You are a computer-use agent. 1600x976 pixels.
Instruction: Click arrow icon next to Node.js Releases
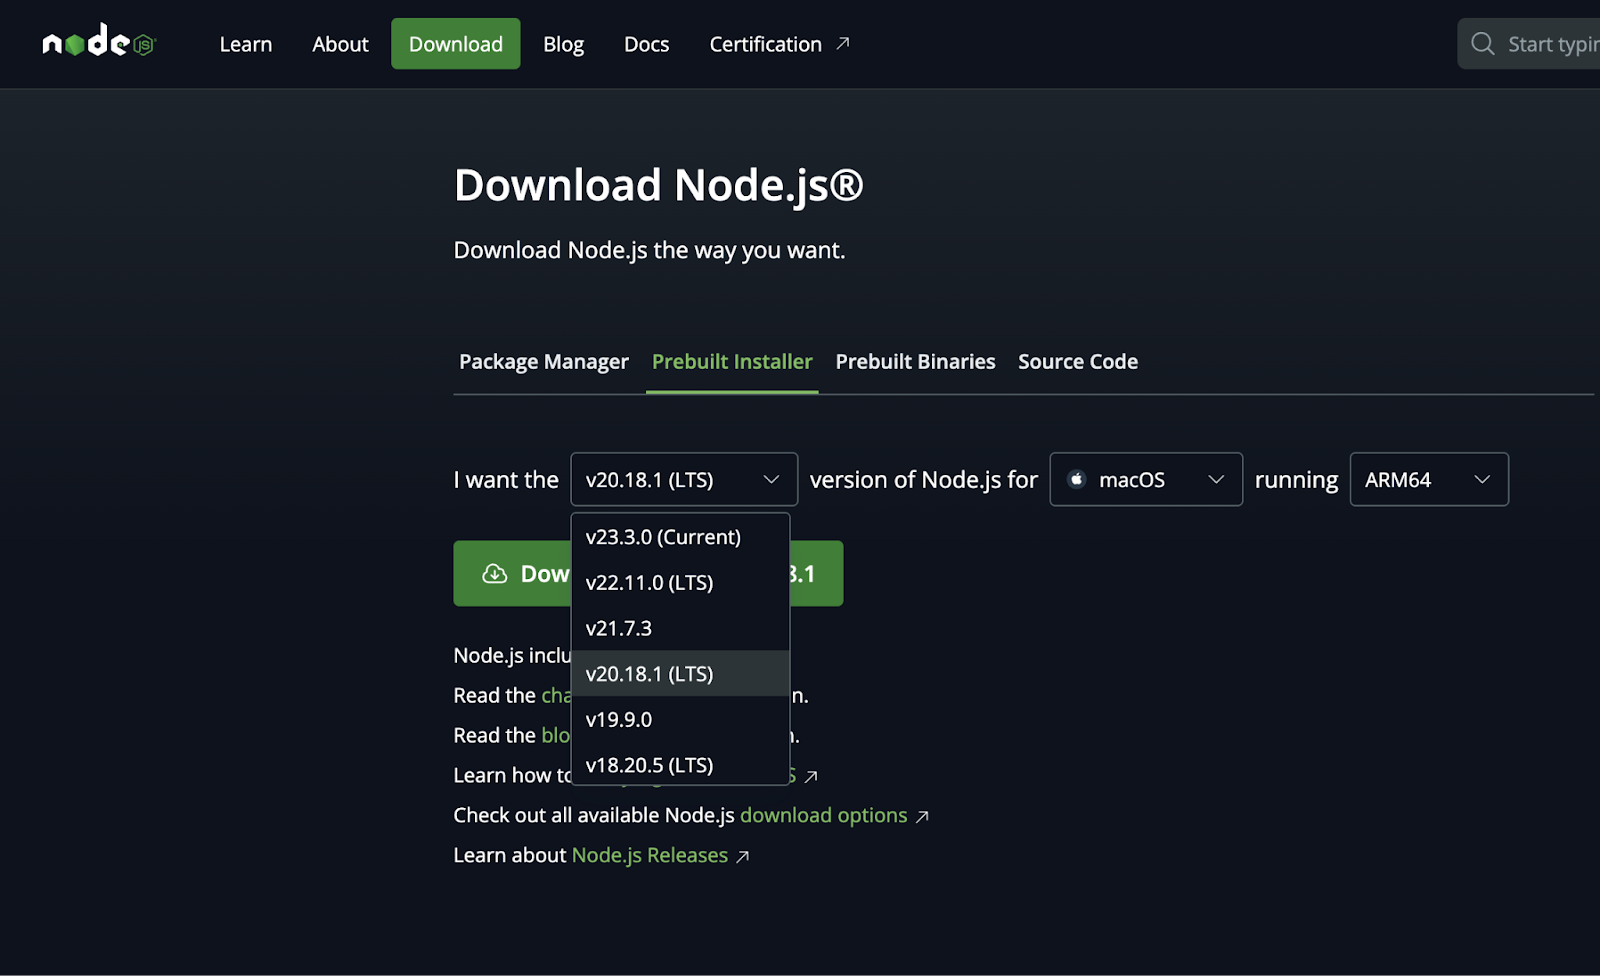(742, 857)
